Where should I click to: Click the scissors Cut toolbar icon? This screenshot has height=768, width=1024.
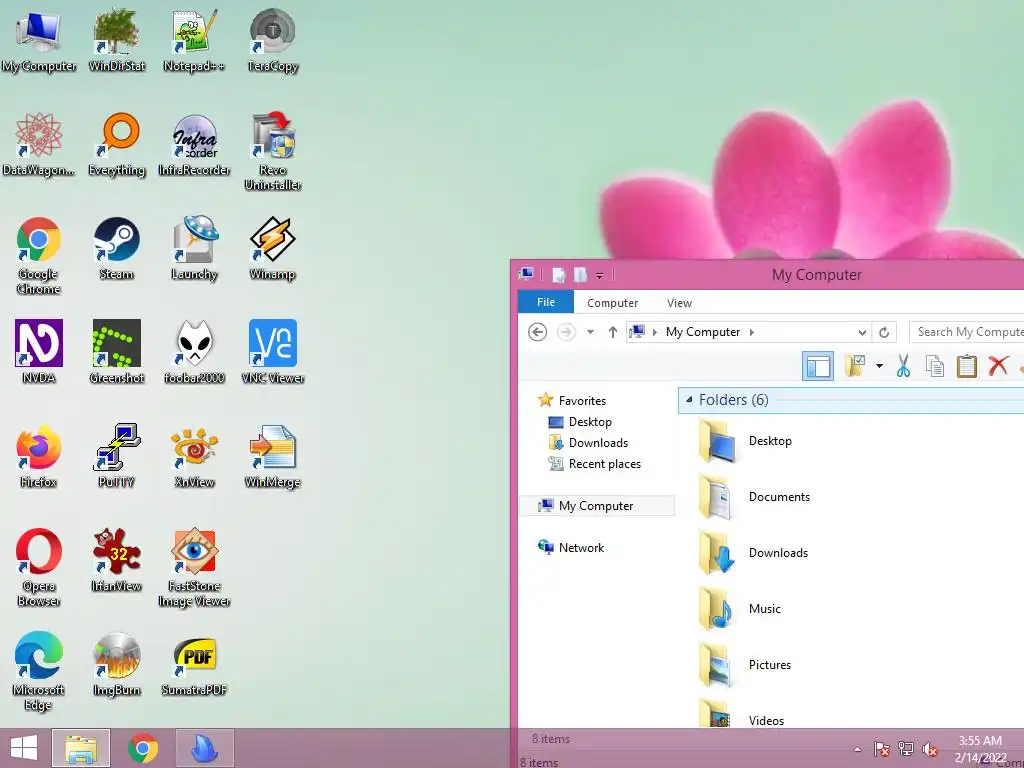903,366
